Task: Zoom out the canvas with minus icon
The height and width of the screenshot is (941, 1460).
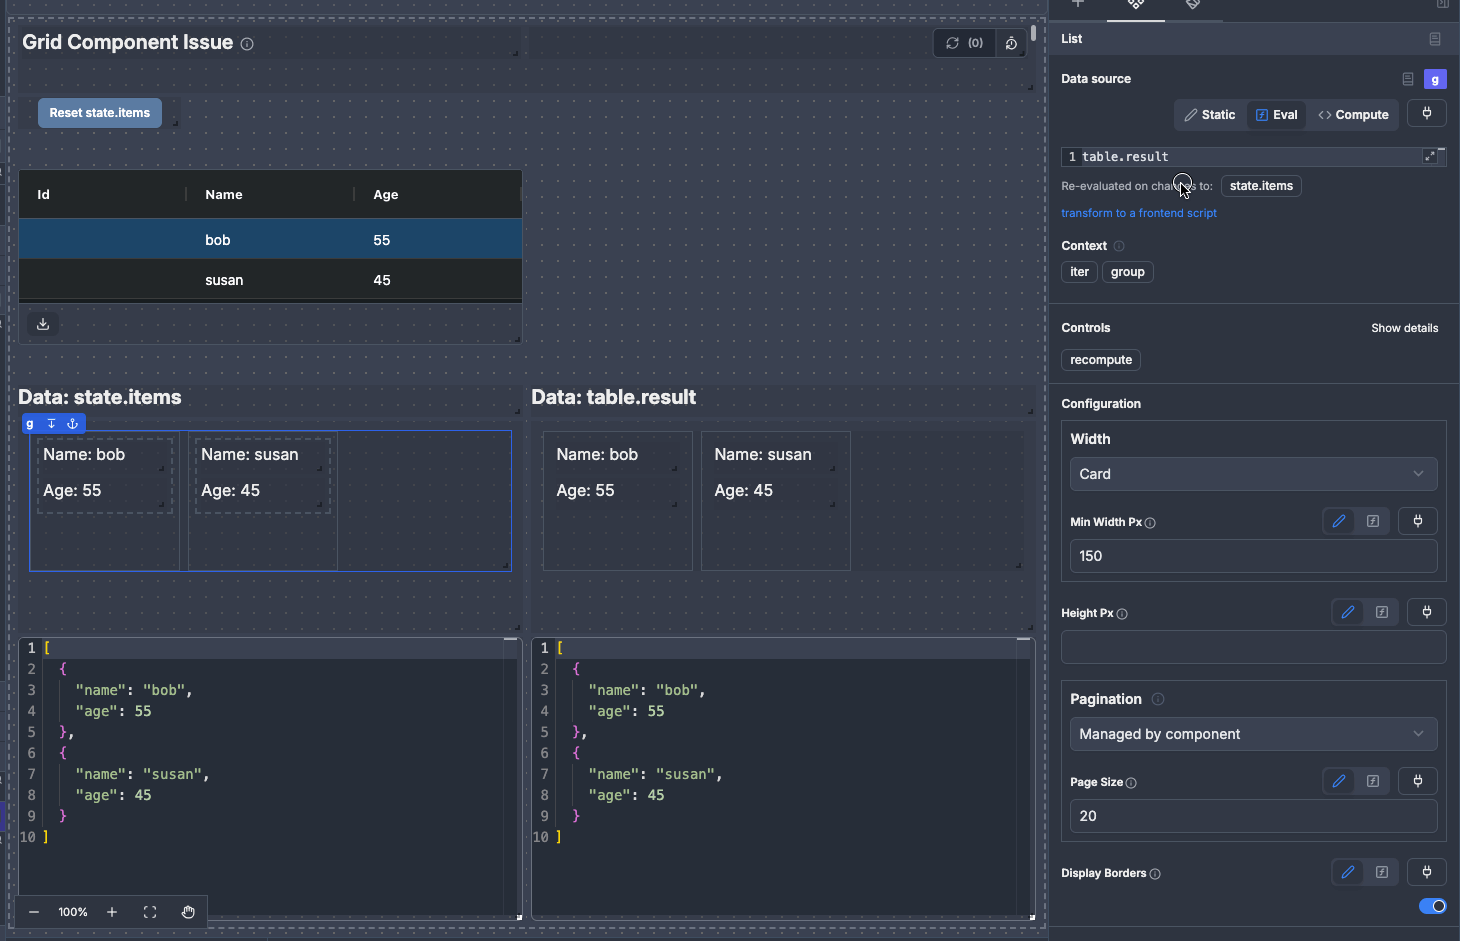Action: (34, 912)
